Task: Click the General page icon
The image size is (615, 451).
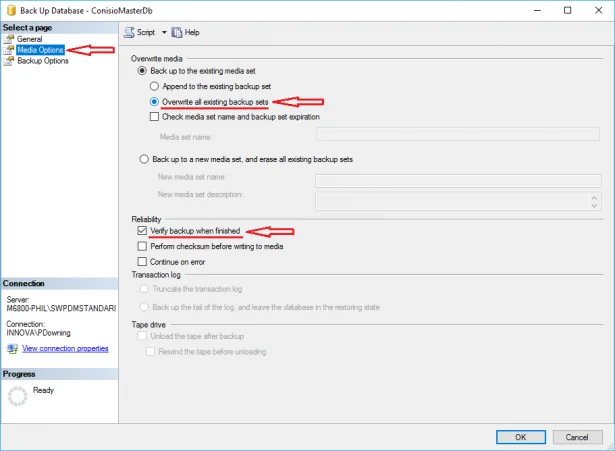Action: (9, 39)
